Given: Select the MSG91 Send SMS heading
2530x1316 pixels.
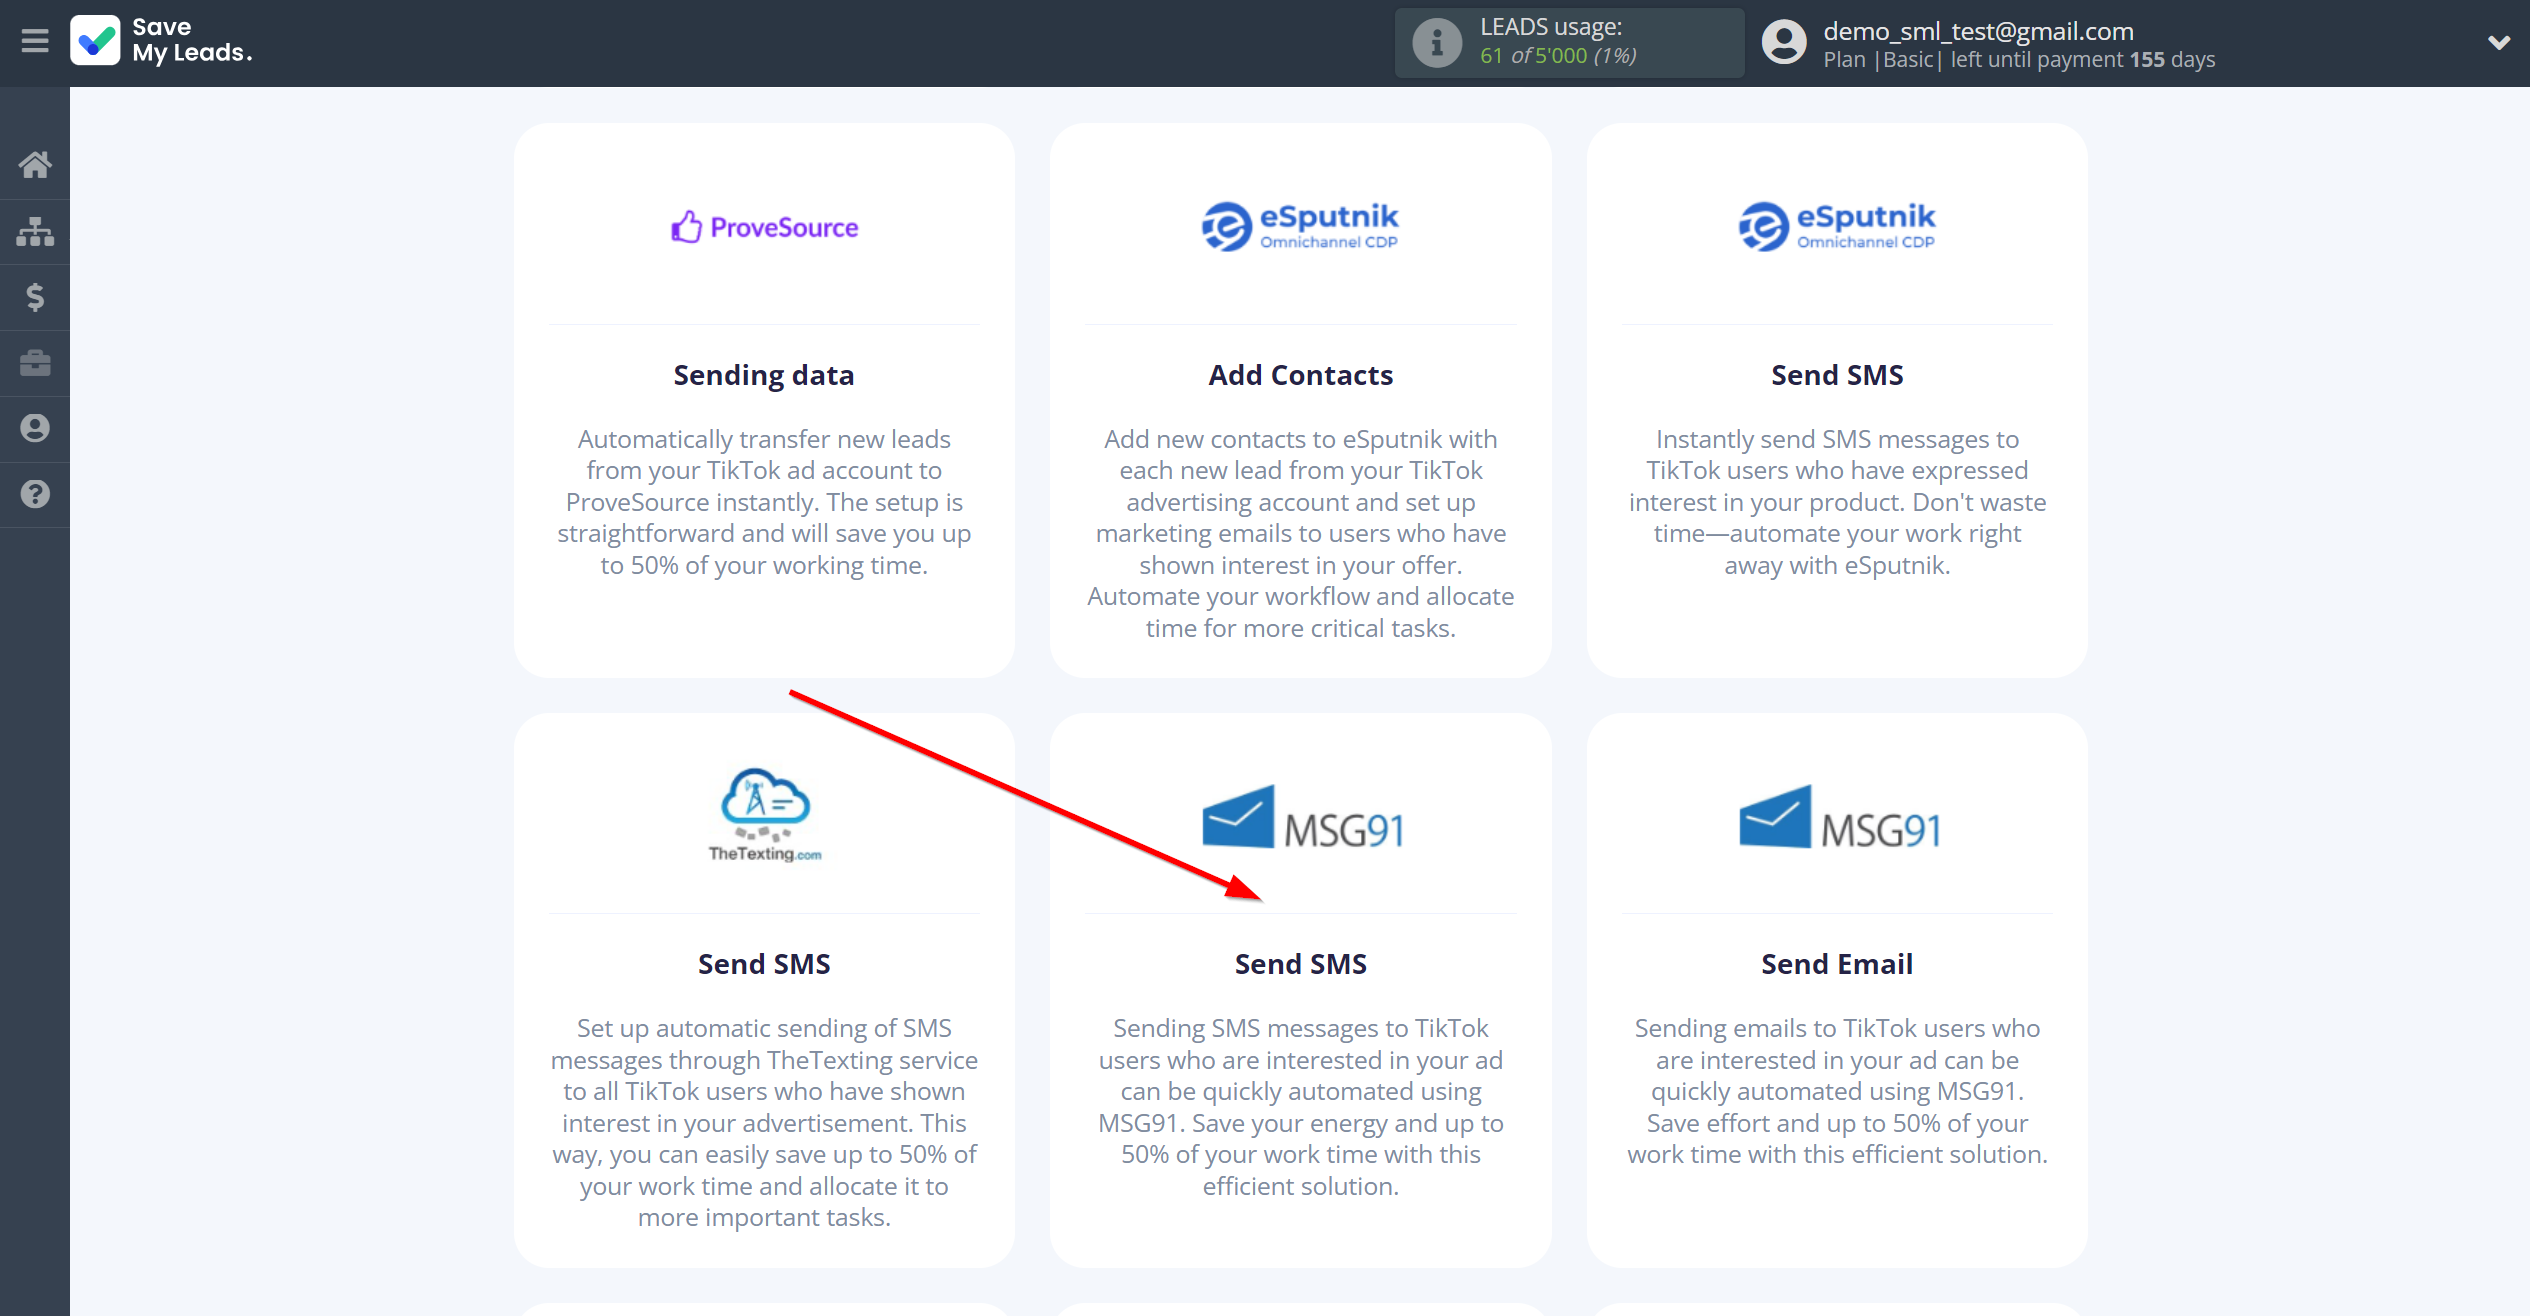Looking at the screenshot, I should 1300,964.
